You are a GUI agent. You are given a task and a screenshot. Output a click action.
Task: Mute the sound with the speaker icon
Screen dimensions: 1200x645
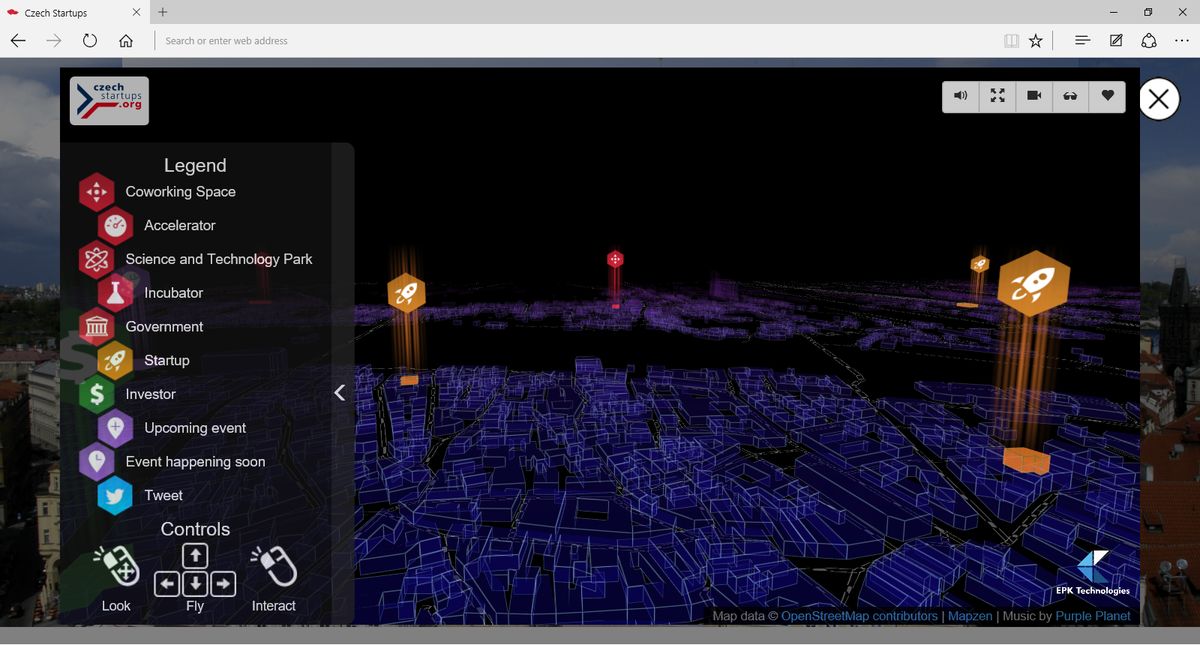960,96
